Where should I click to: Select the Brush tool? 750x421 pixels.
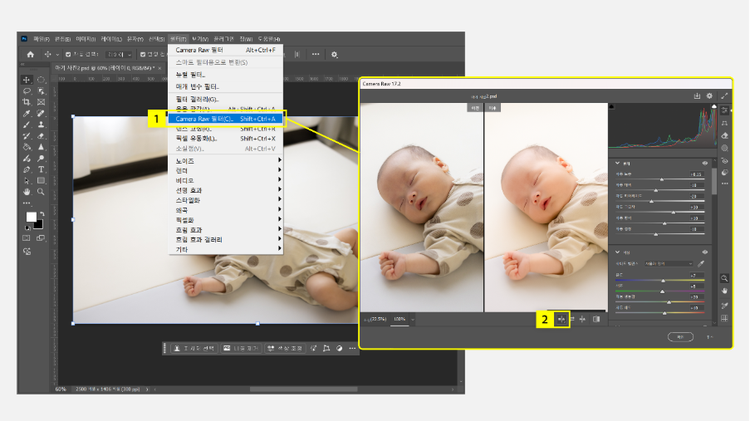coord(26,124)
